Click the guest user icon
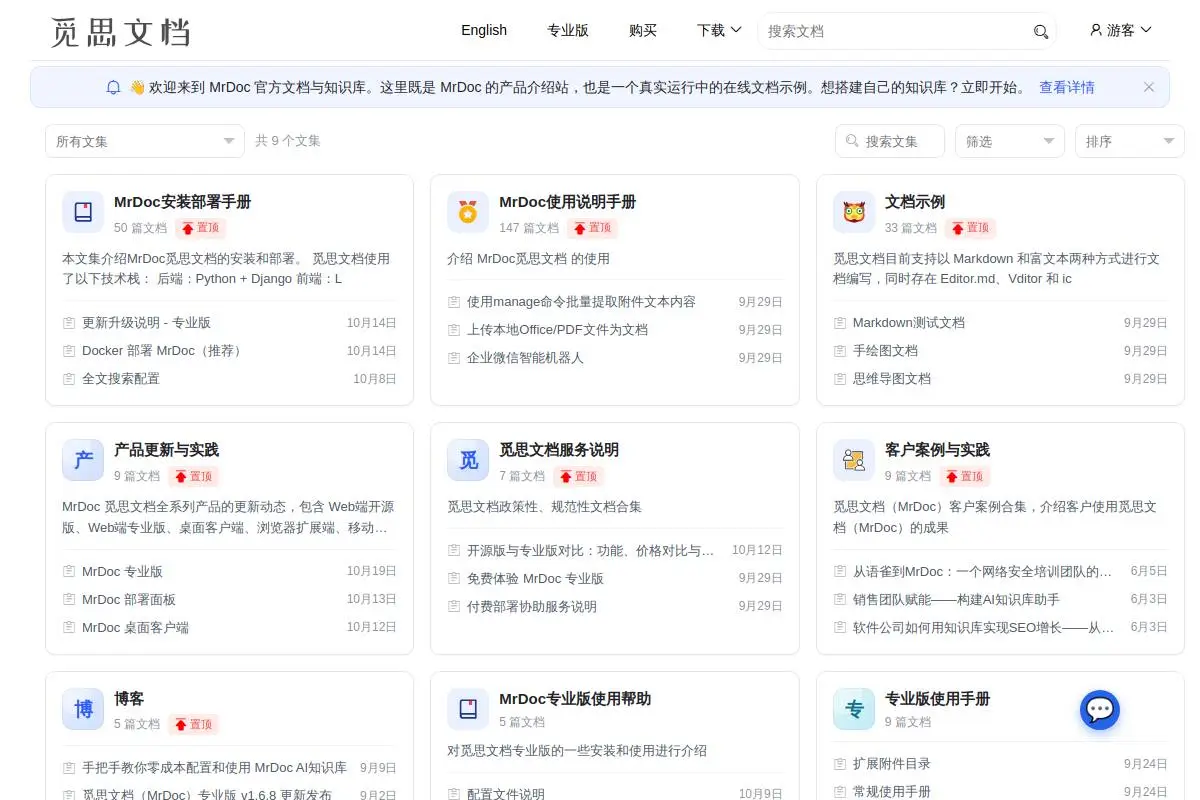This screenshot has width=1200, height=800. [1096, 30]
